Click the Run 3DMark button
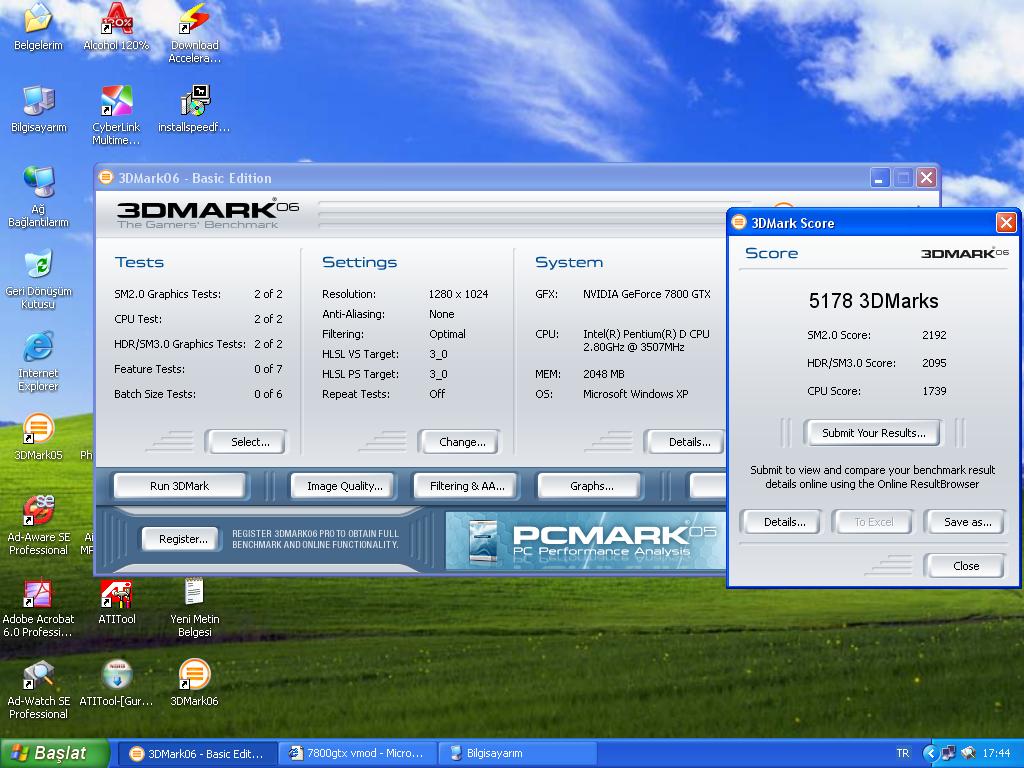 180,486
